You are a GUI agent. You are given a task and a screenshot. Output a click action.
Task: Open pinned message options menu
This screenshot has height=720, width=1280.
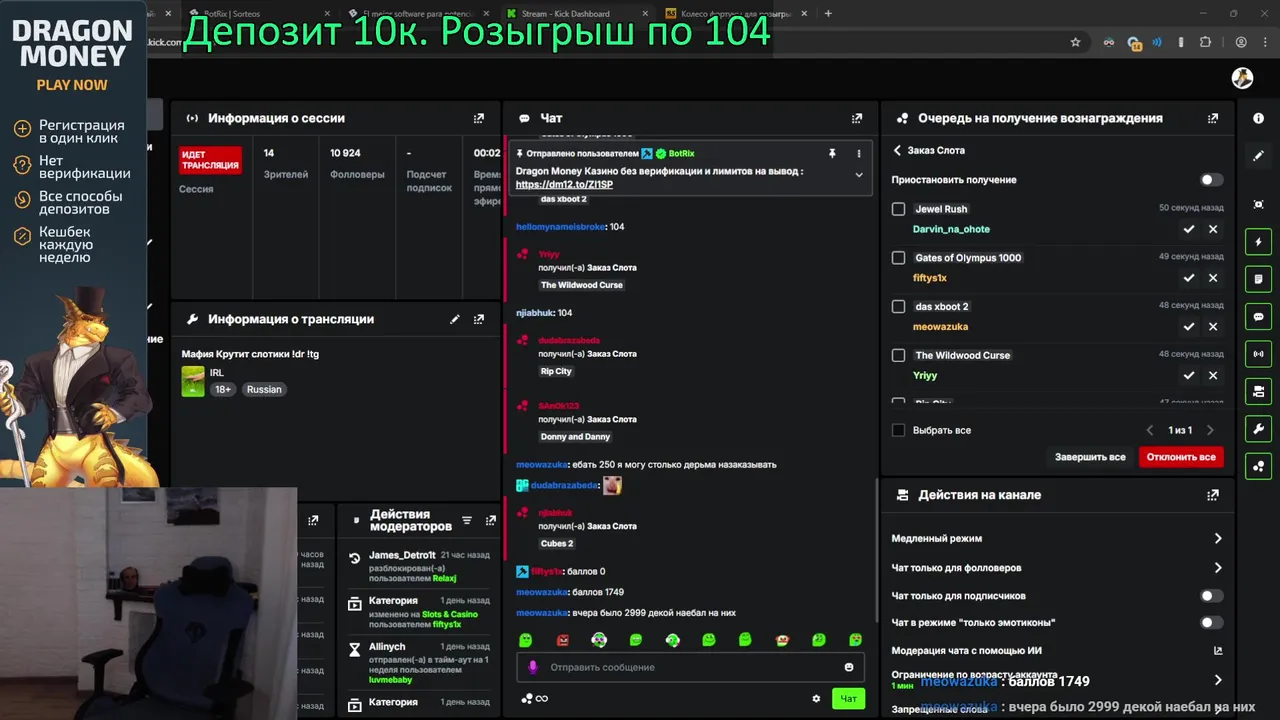point(858,153)
